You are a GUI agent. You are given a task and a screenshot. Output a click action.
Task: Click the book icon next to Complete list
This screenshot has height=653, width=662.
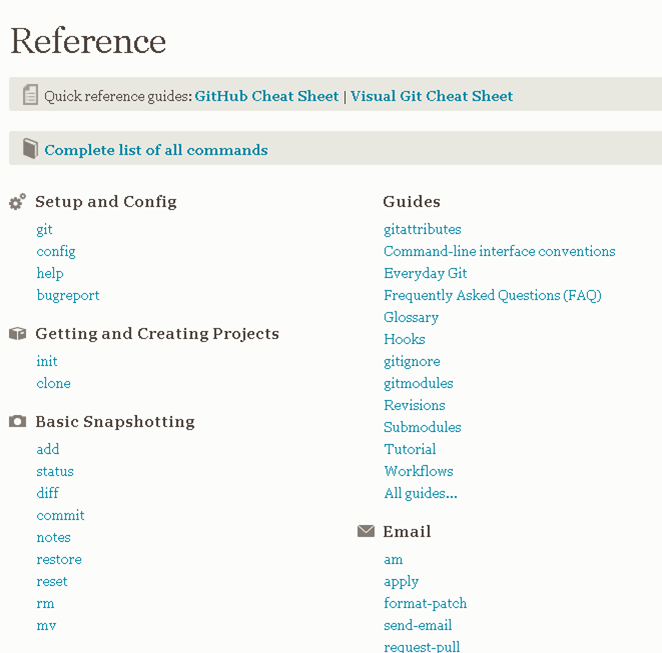pos(30,149)
